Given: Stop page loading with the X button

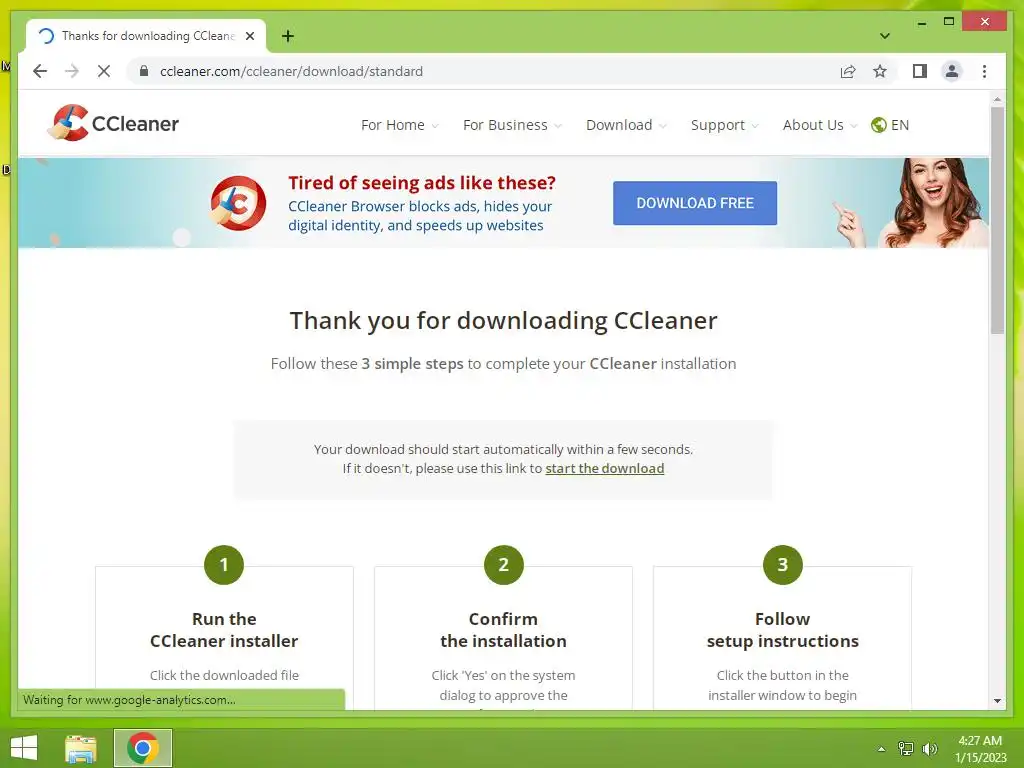Looking at the screenshot, I should click(x=104, y=71).
